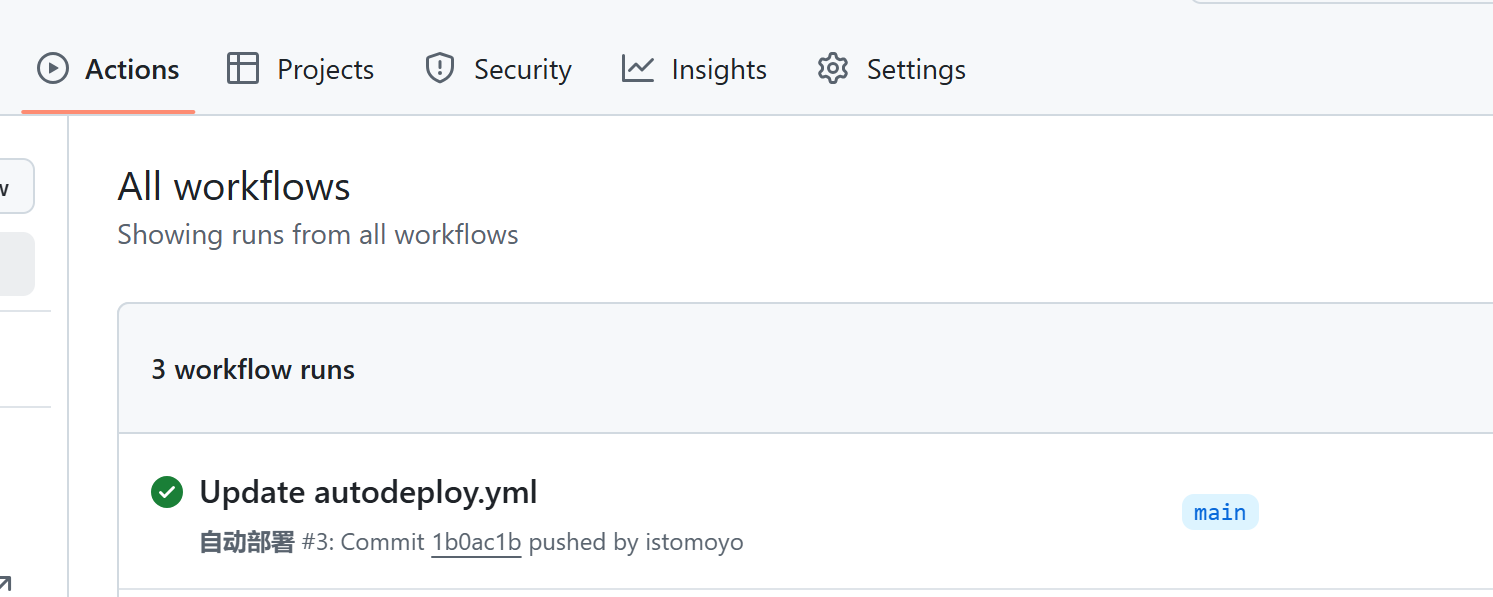Screen dimensions: 1493x597
Task: Open the Update autodeploy.yml workflow run
Action: [x=368, y=492]
